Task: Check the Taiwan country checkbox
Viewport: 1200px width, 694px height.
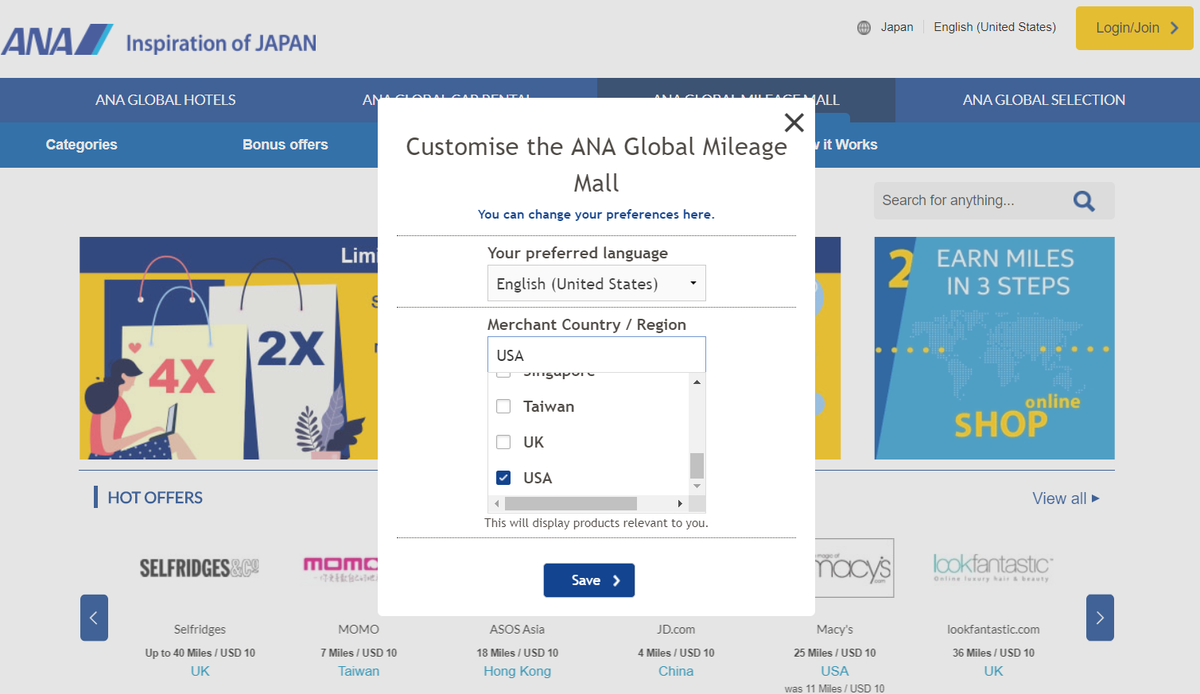Action: (x=504, y=407)
